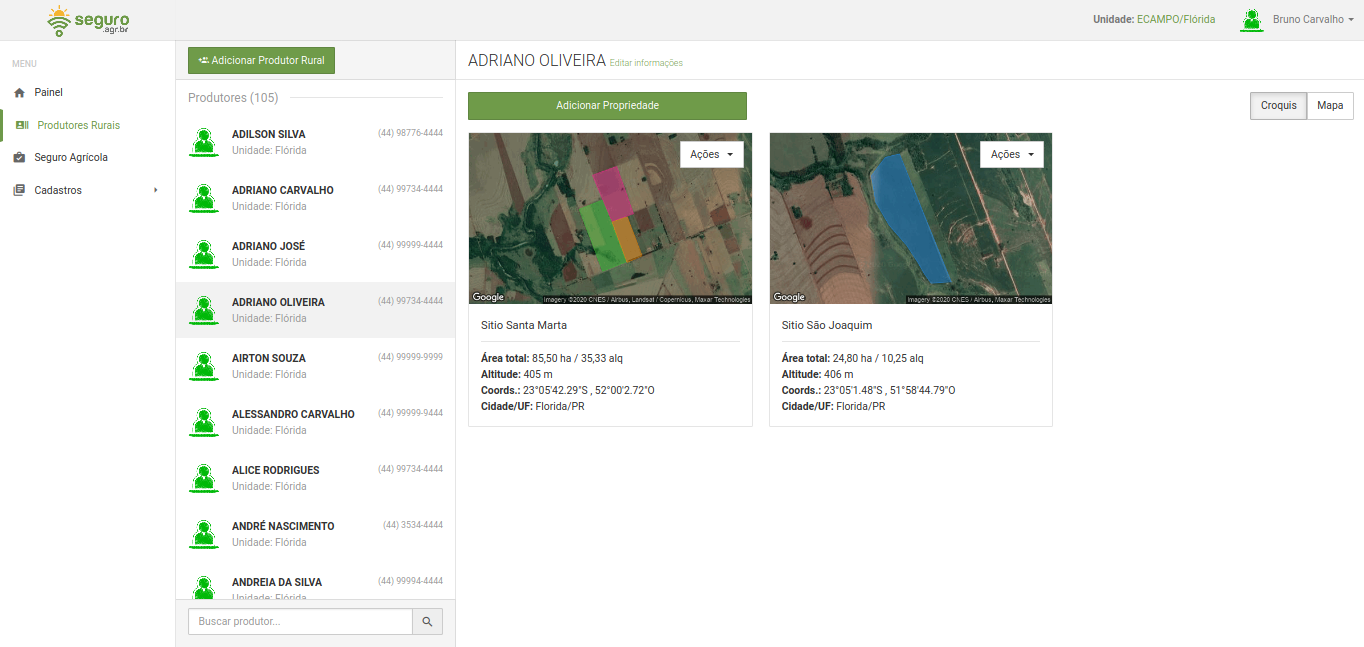Click the orange field polygon on the map
1364x647 pixels.
pos(627,238)
